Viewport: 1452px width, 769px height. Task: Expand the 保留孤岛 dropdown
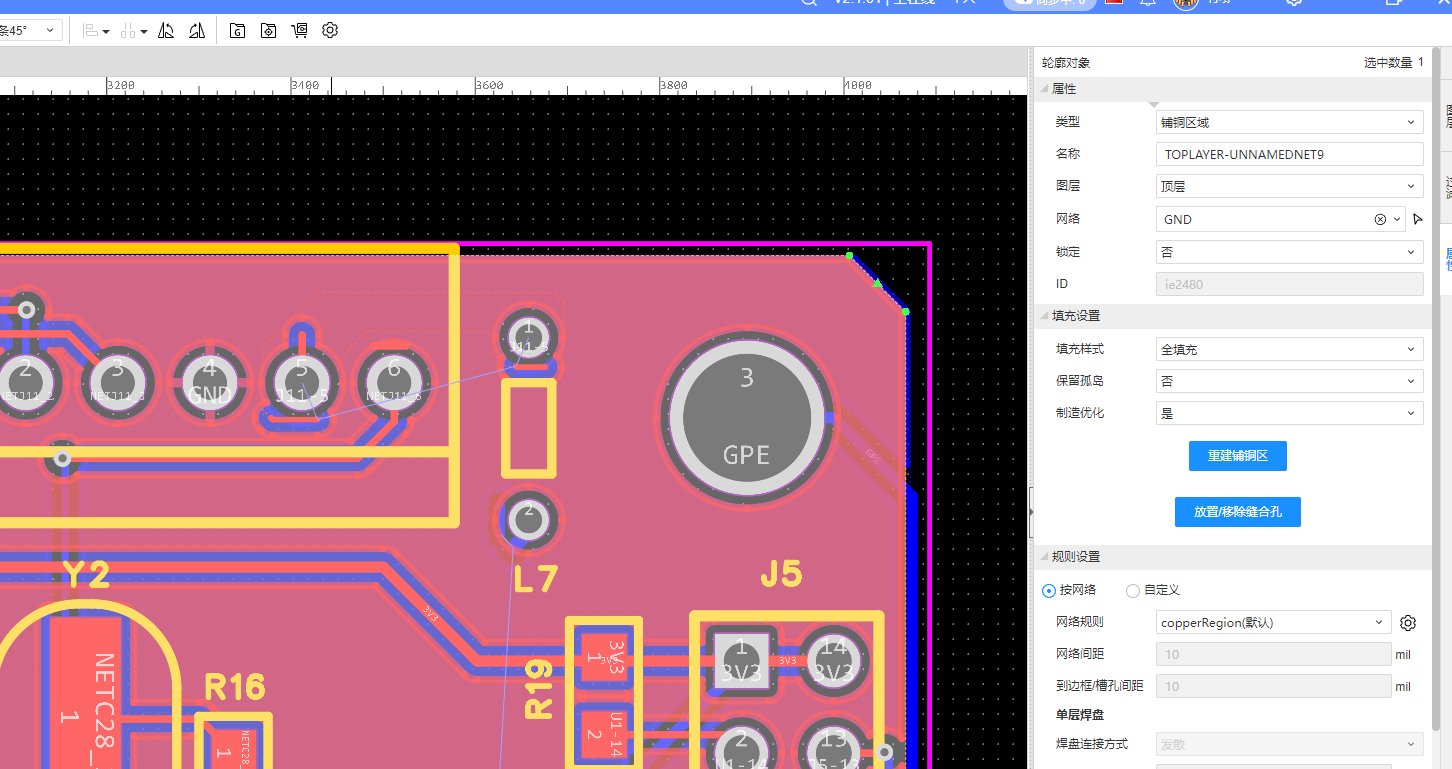[1289, 381]
